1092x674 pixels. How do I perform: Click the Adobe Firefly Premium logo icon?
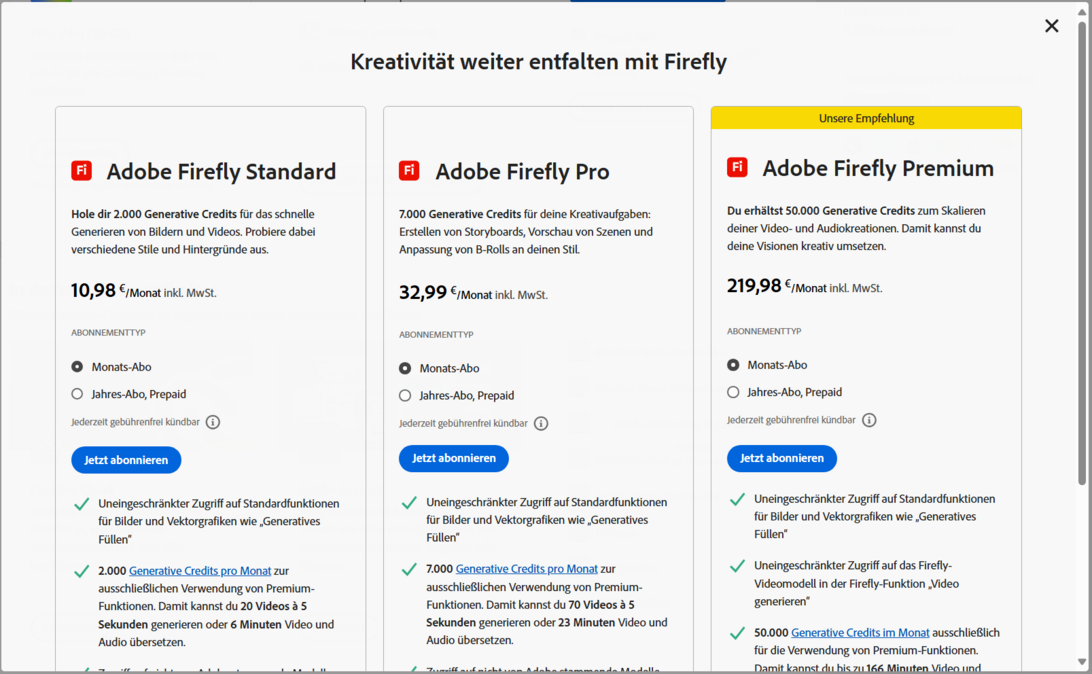[x=737, y=167]
